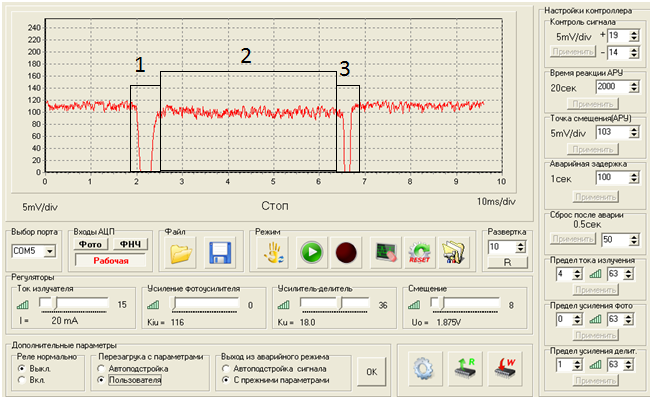Switch to manual mode with hand icon
The width and height of the screenshot is (651, 399).
click(273, 253)
